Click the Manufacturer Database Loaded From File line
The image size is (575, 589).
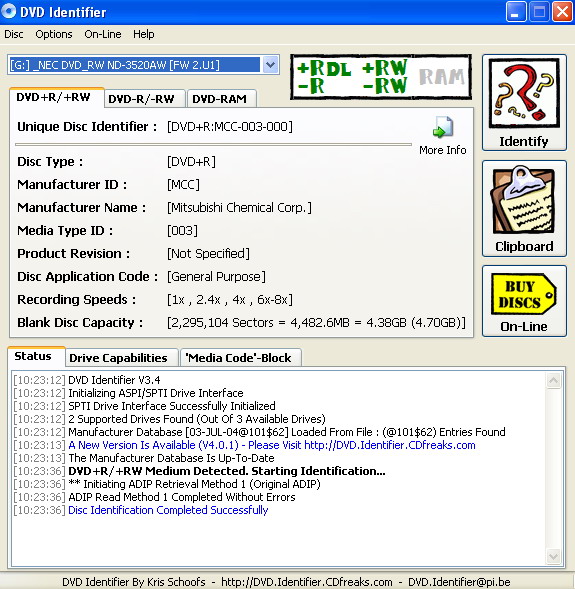pos(287,432)
